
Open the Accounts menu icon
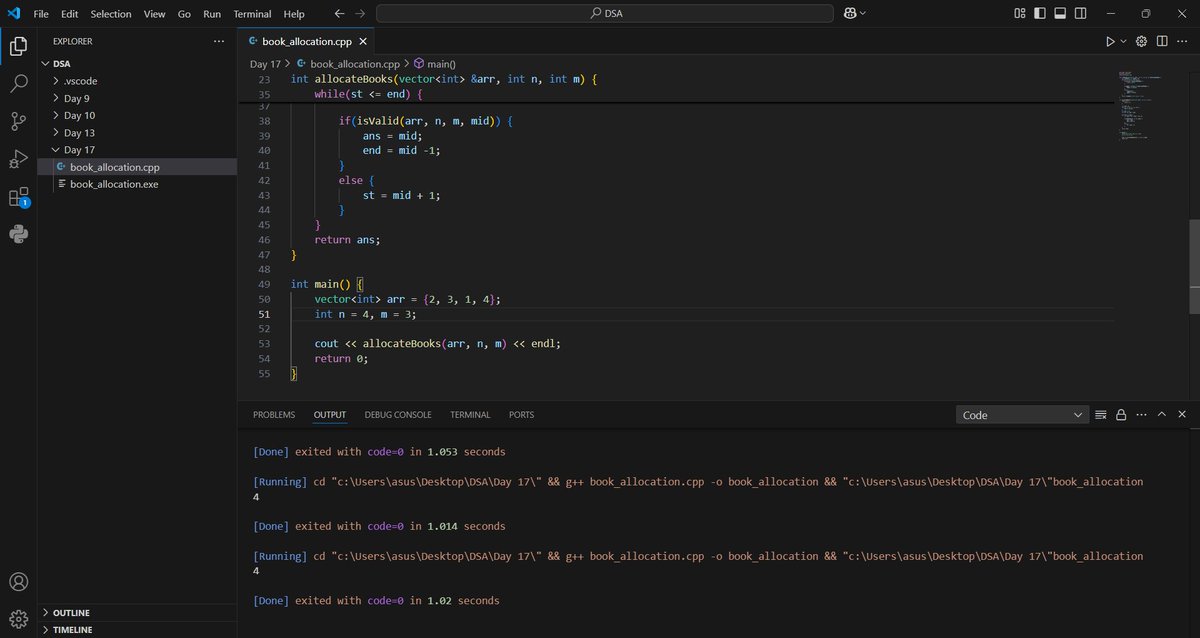[18, 582]
